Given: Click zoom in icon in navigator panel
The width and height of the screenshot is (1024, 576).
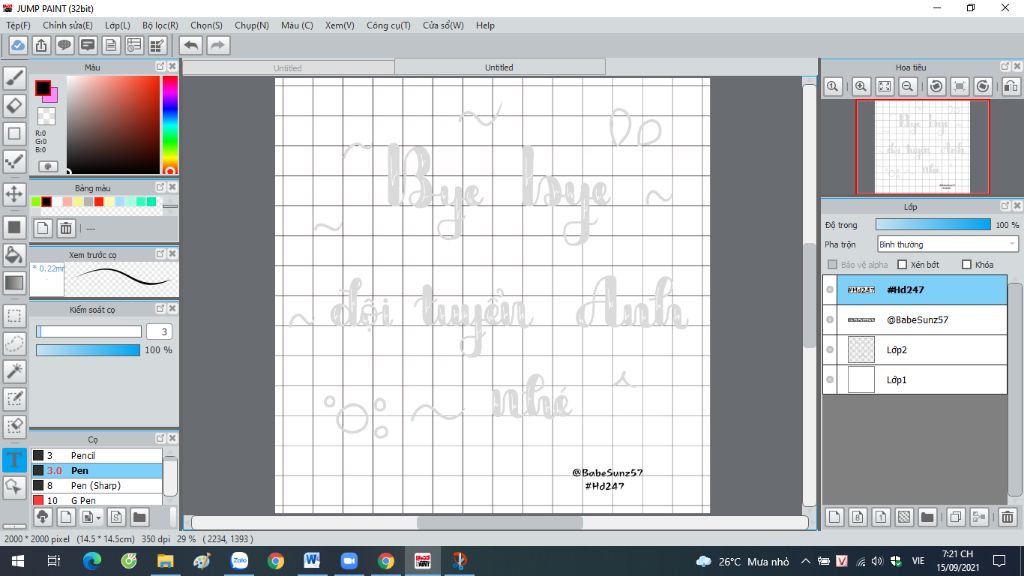Looking at the screenshot, I should coord(861,86).
